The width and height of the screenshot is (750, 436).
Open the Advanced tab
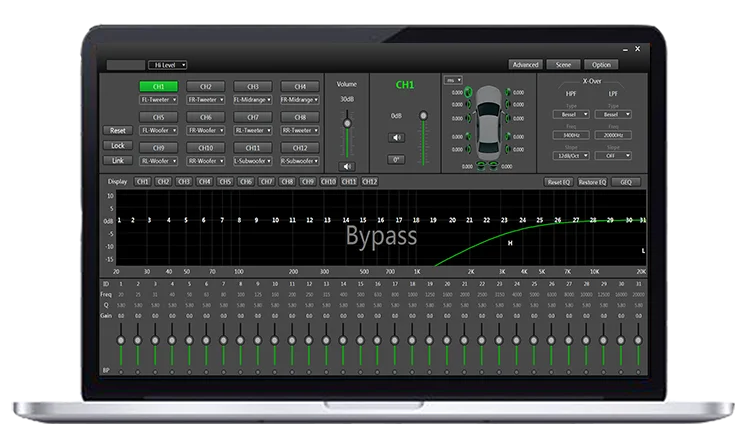pos(524,65)
